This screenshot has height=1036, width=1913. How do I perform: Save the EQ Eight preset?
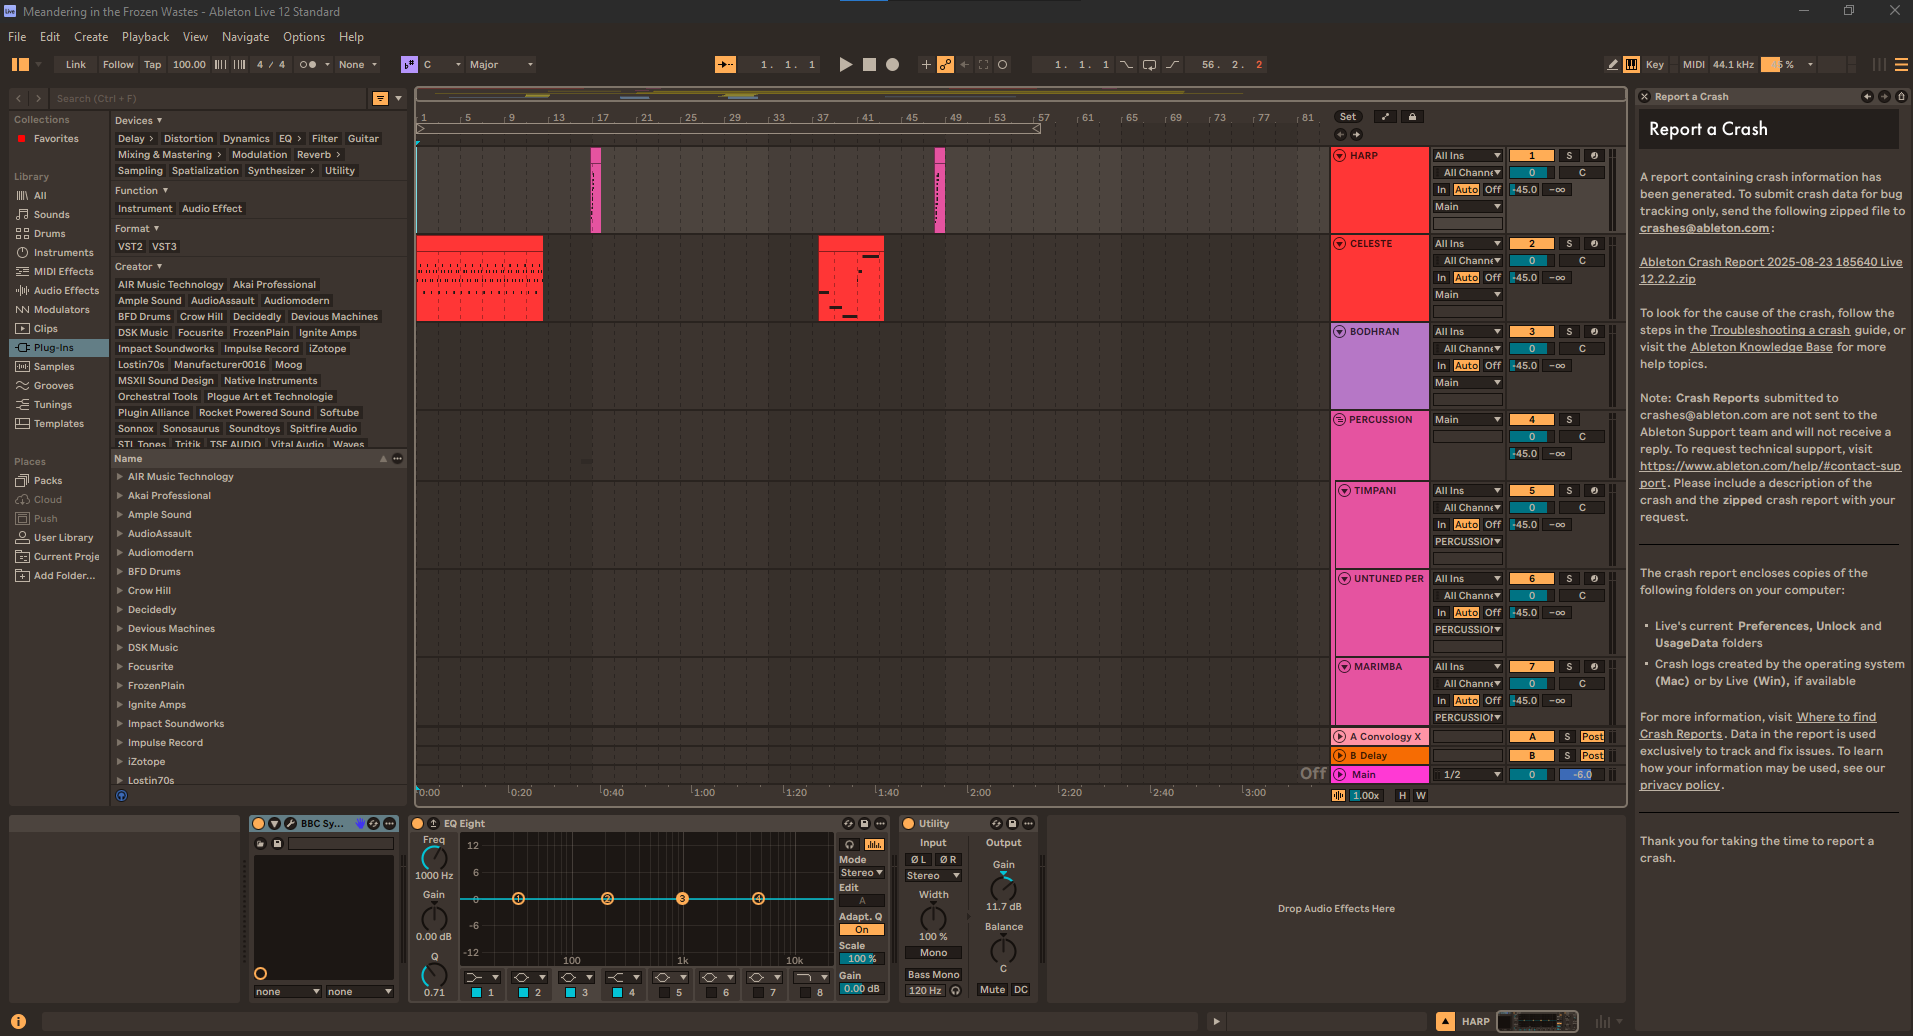point(865,823)
